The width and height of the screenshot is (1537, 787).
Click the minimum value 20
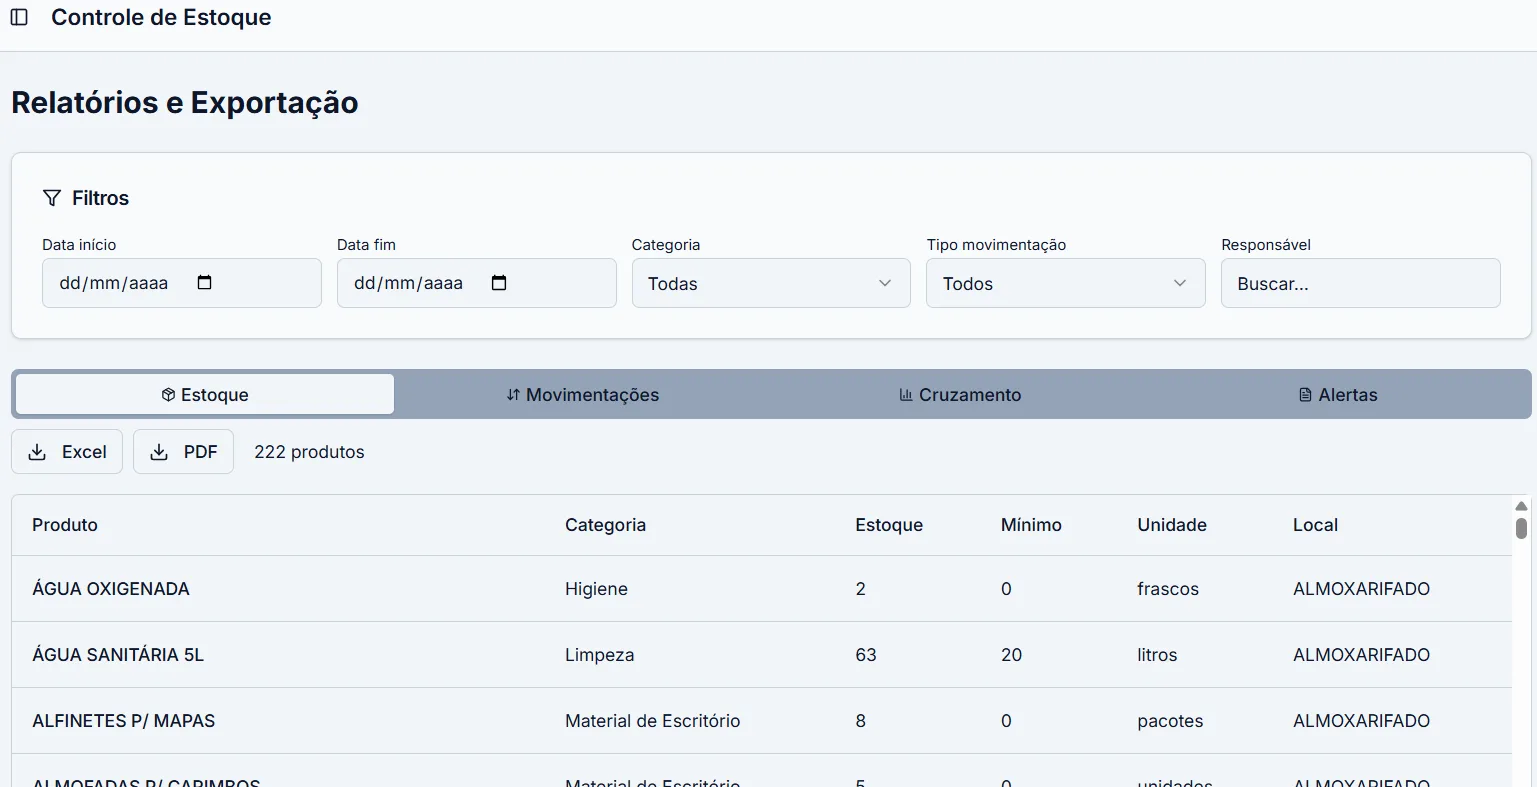(1012, 655)
